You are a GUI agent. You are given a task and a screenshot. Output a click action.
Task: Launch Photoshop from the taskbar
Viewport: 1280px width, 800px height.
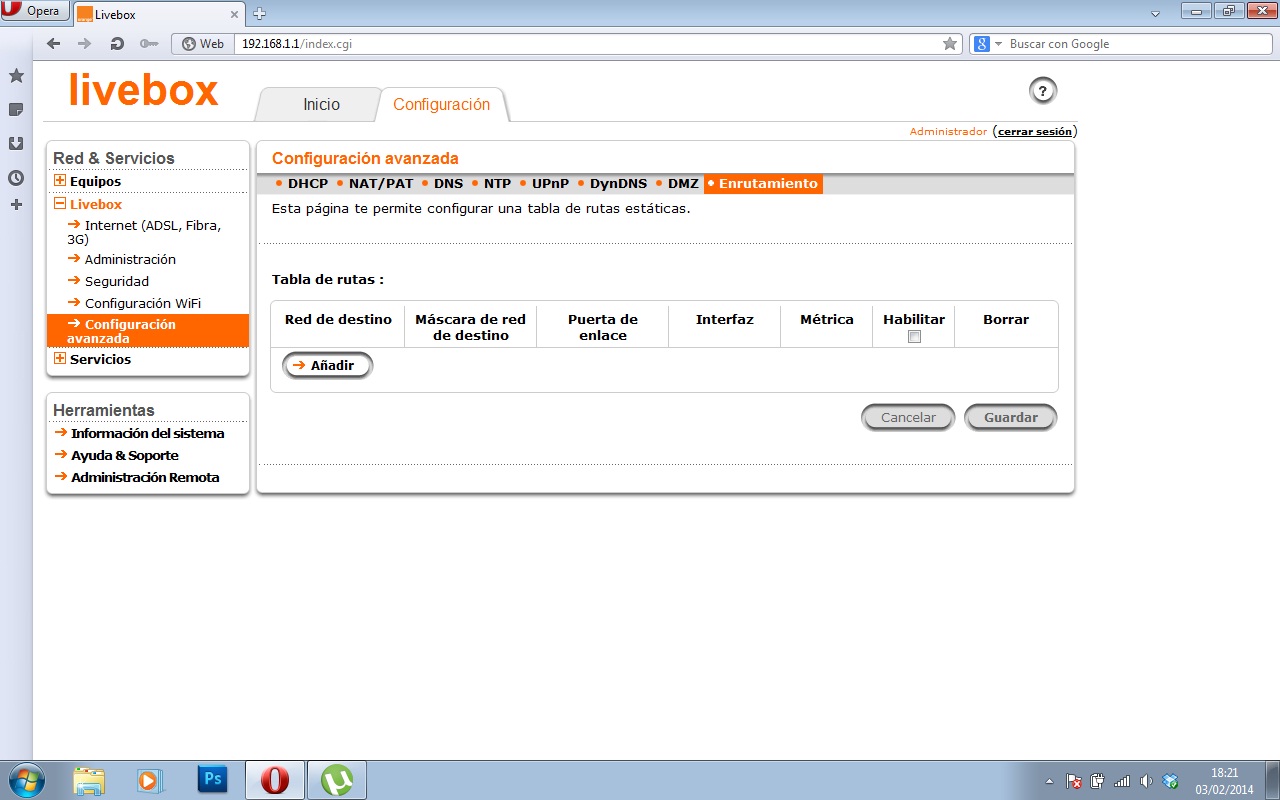(x=213, y=779)
